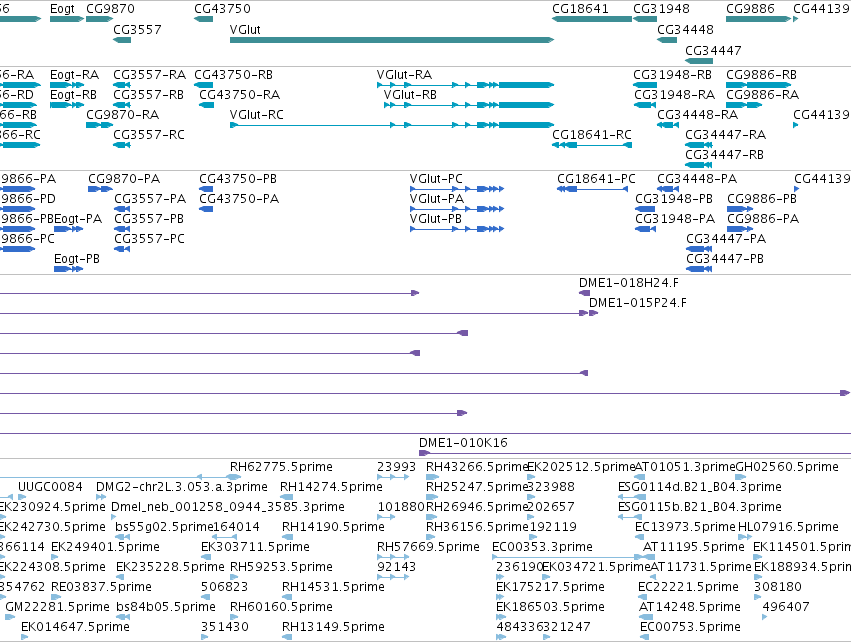Click EST EC00753.5prime
Screen dimensions: 851x642
[x=644, y=637]
